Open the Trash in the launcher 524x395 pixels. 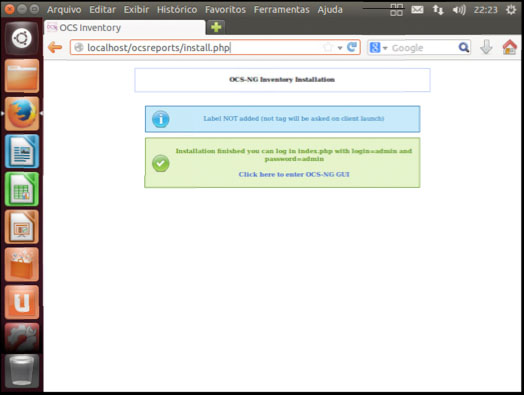[x=22, y=371]
